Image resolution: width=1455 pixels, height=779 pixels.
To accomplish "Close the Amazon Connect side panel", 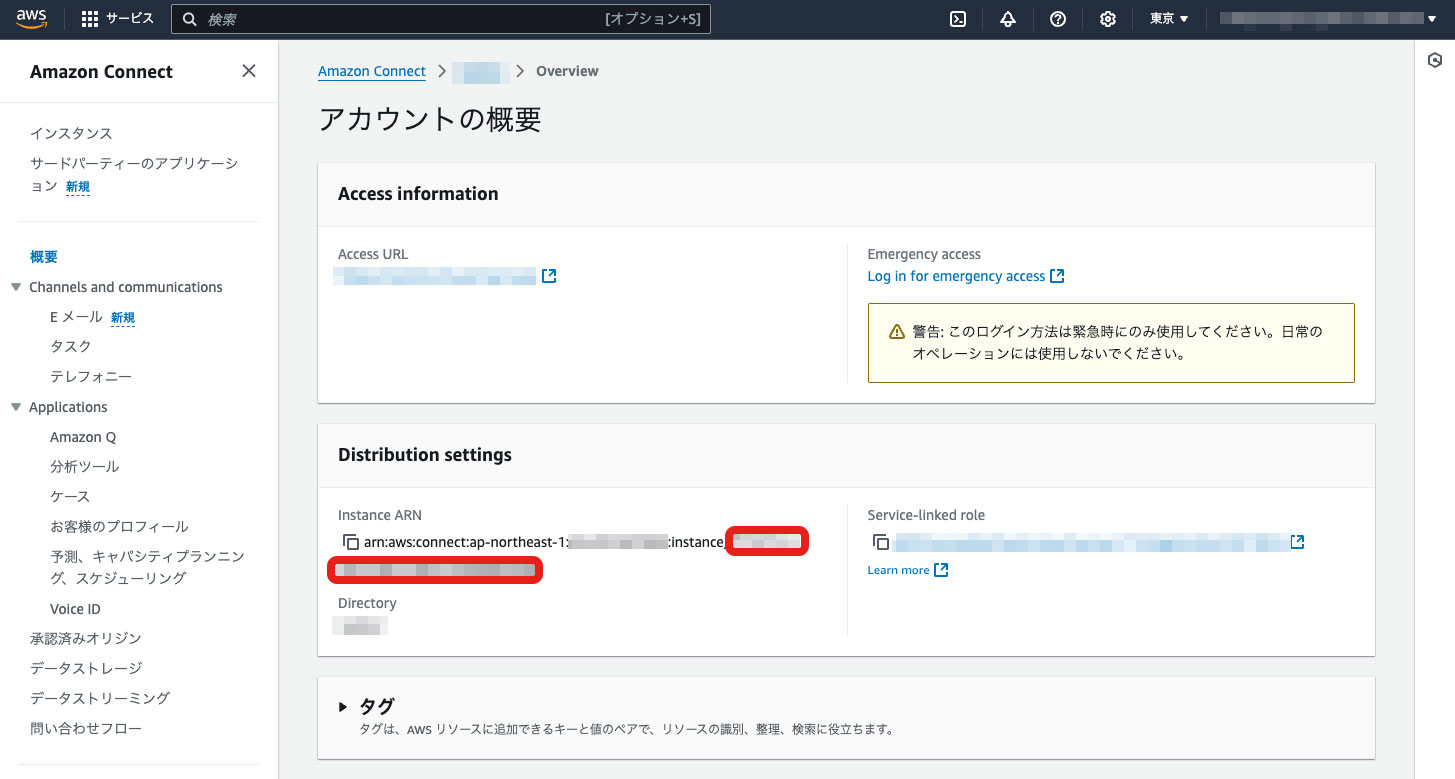I will (249, 71).
